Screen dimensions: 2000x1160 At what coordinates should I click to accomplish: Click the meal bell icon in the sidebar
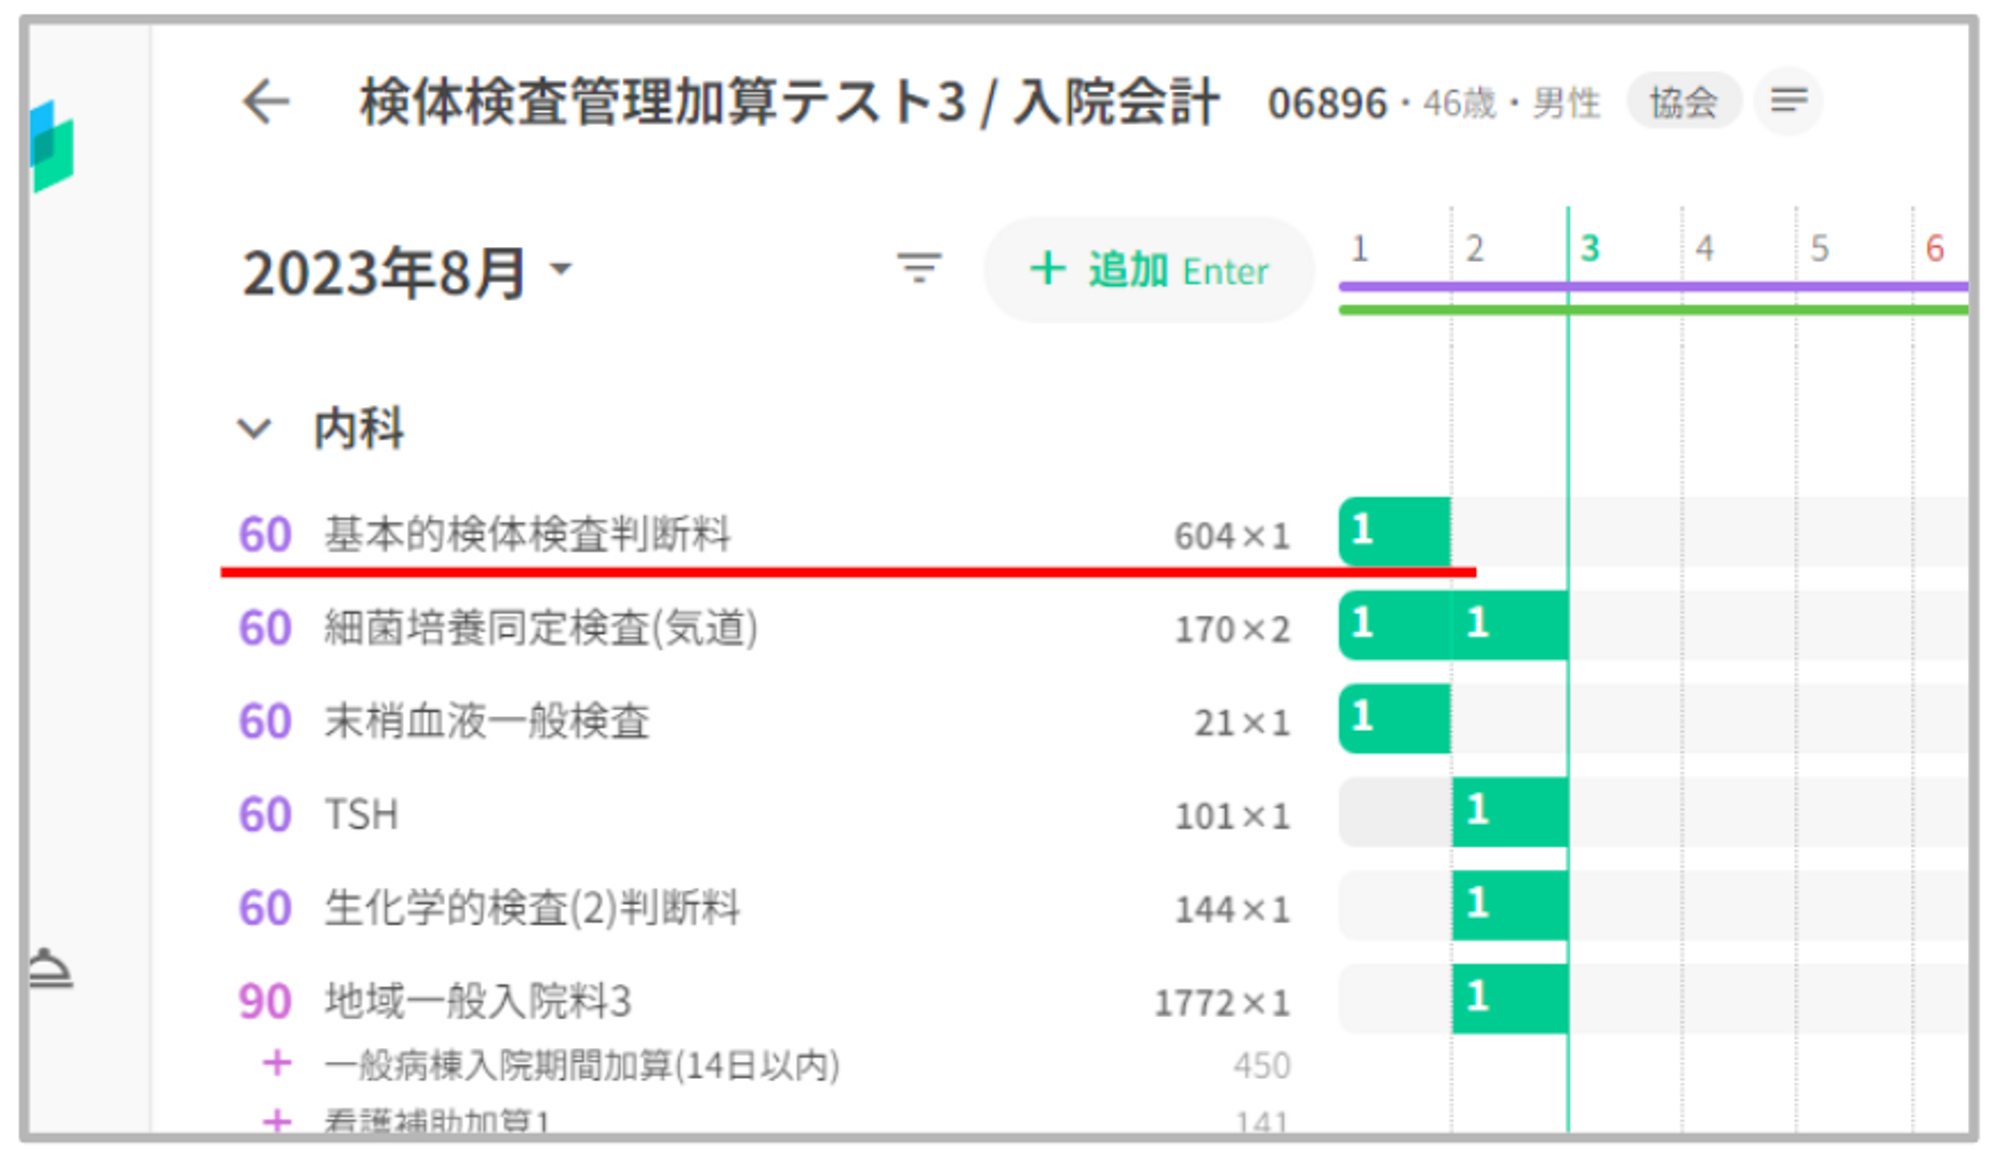point(50,969)
